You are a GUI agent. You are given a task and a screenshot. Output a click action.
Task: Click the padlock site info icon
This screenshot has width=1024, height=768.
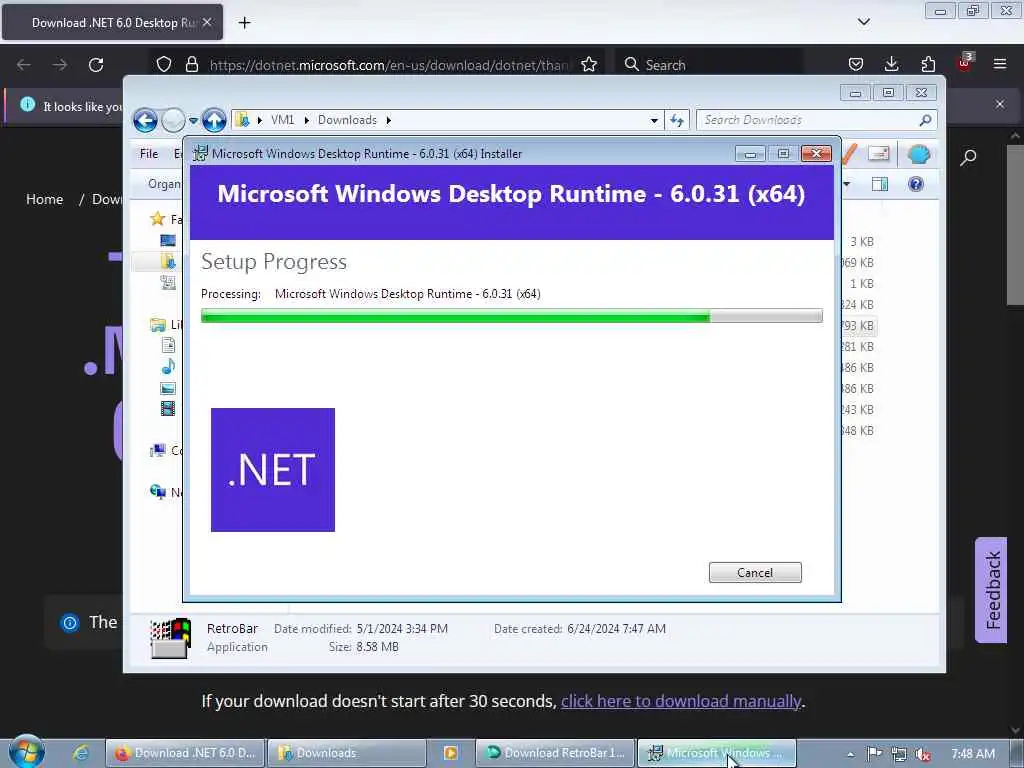pyautogui.click(x=191, y=65)
